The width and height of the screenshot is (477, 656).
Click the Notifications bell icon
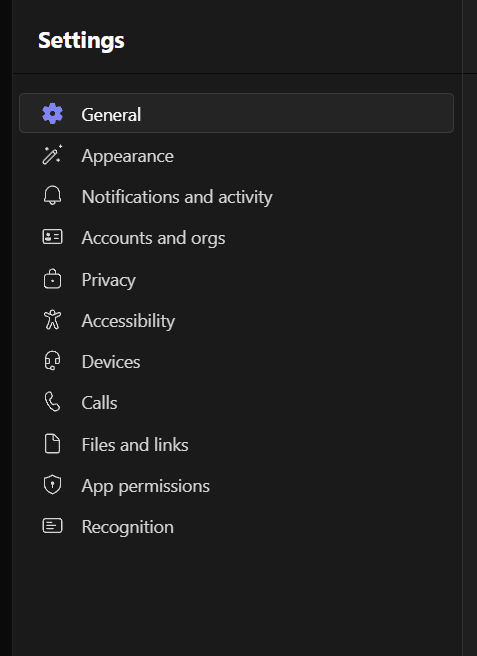pos(52,196)
